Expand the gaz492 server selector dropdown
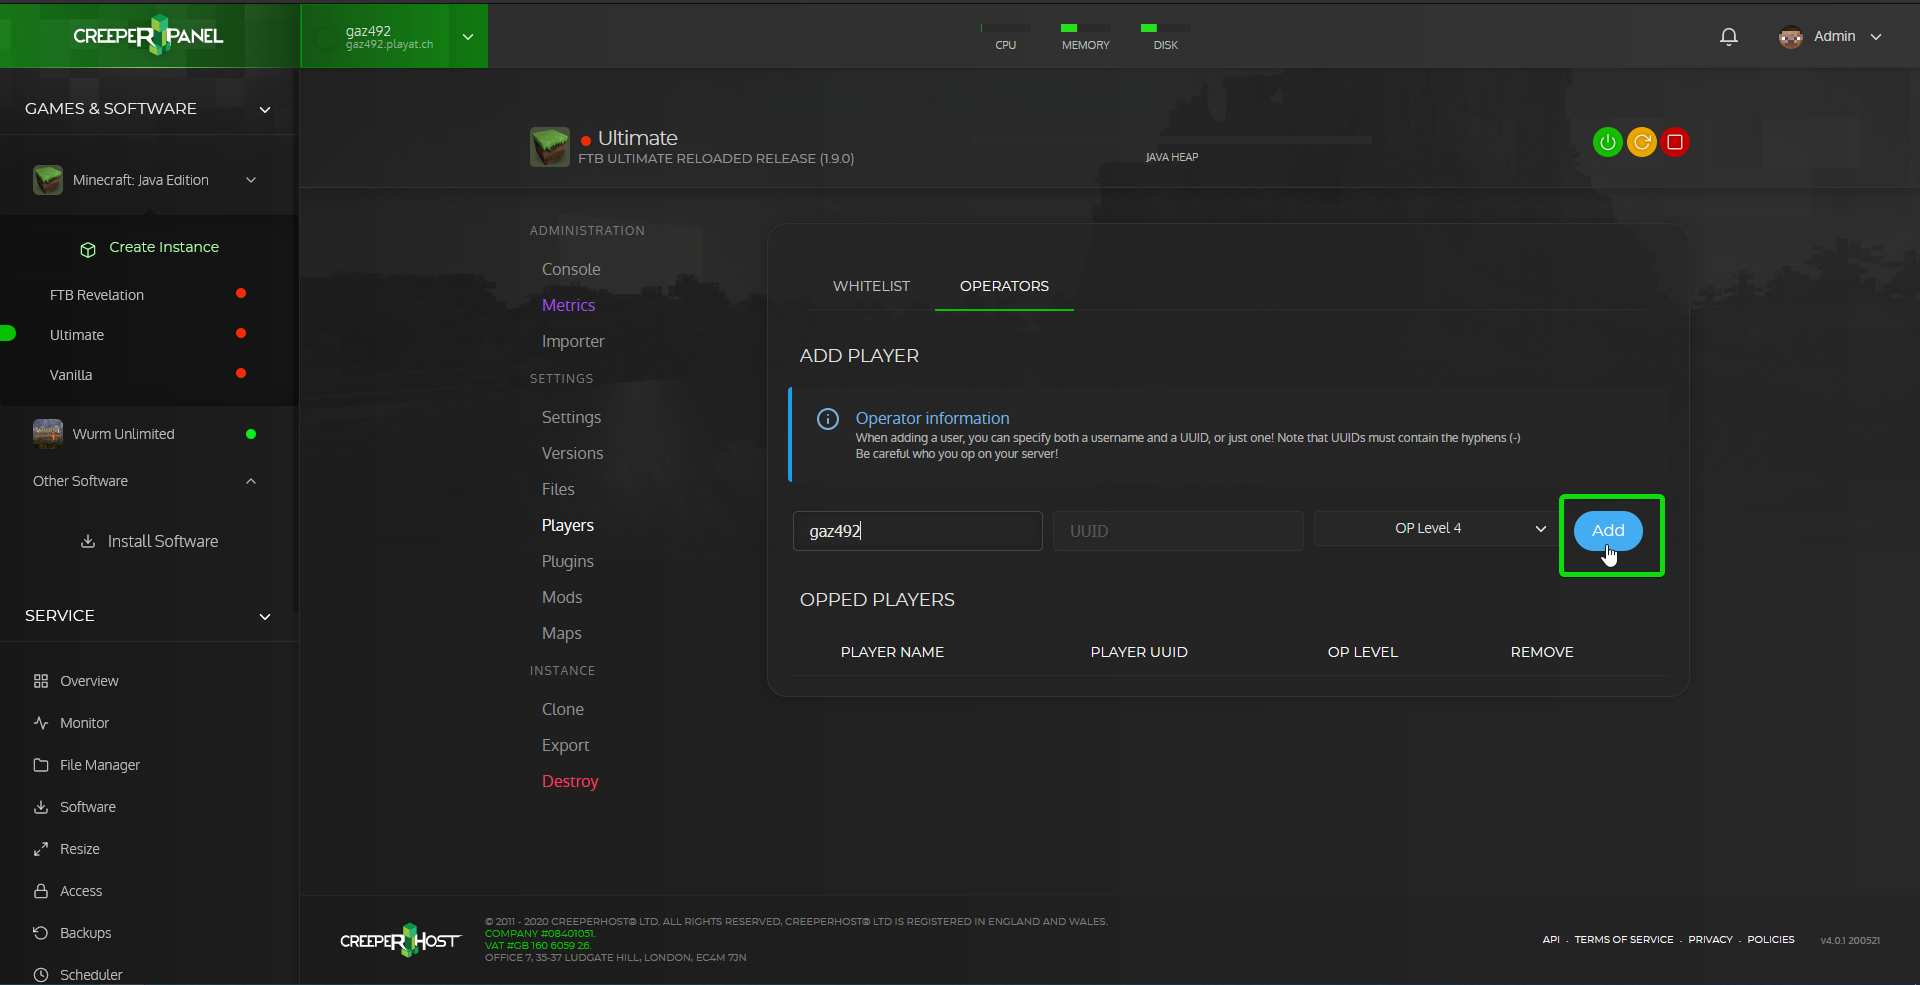1920x985 pixels. coord(468,37)
